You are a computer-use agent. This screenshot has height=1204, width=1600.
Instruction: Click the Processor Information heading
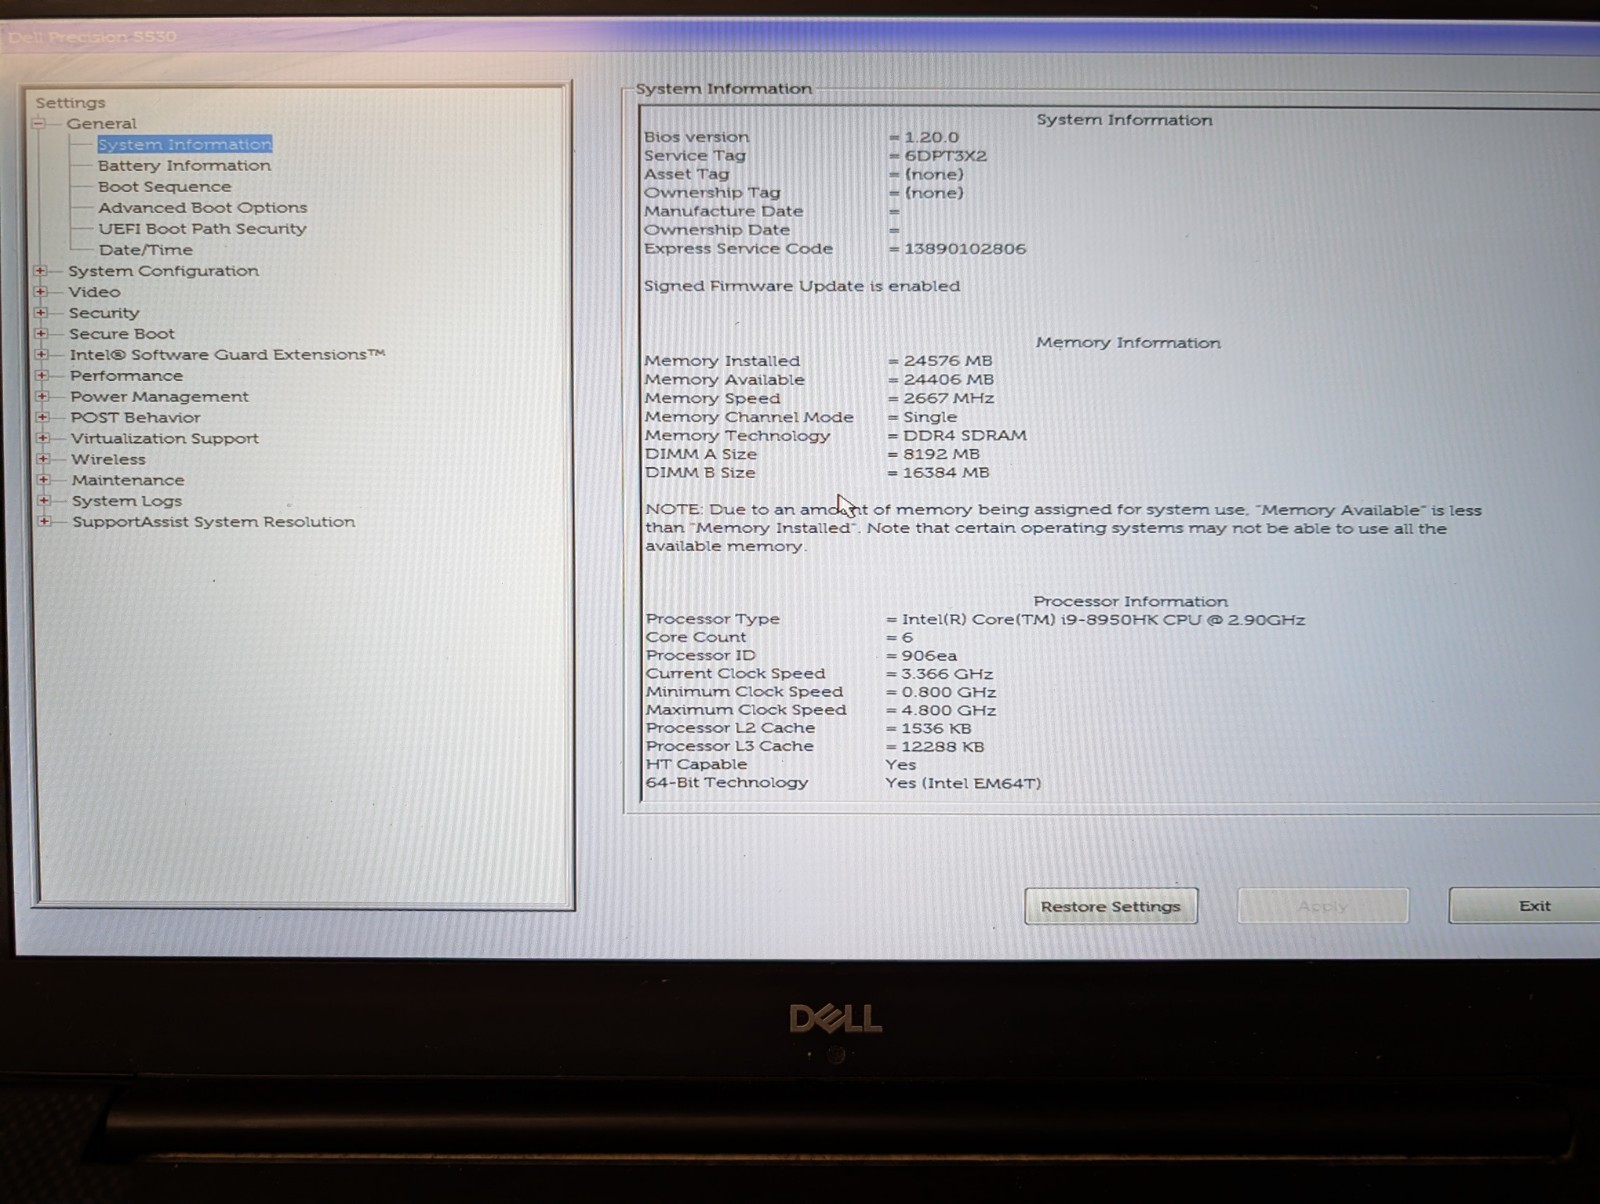(1131, 601)
